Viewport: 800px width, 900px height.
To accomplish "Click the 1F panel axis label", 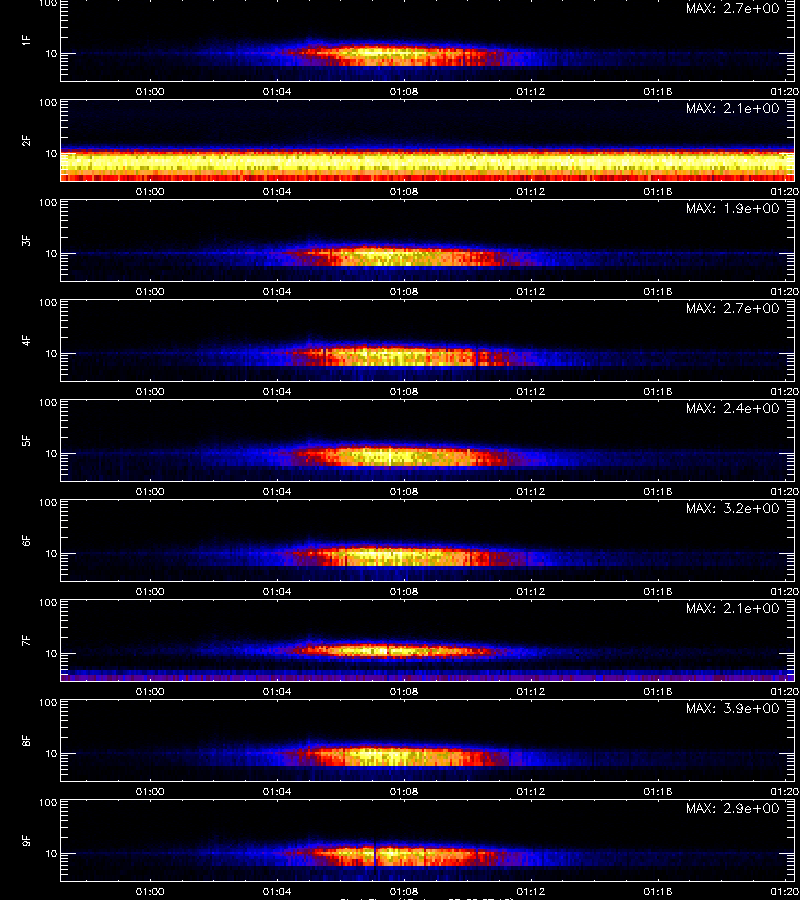I will [x=26, y=41].
